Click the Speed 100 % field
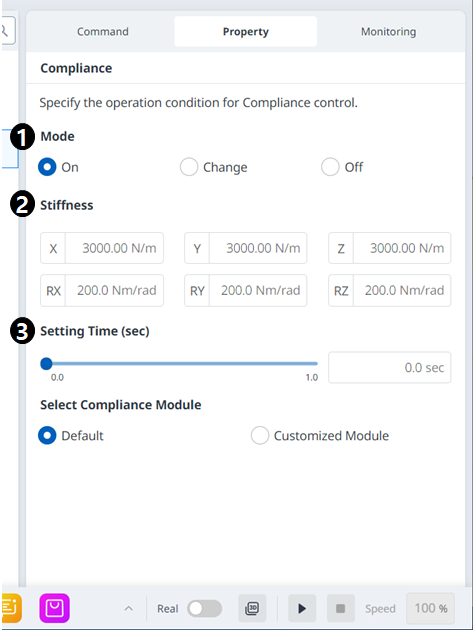 (x=431, y=608)
